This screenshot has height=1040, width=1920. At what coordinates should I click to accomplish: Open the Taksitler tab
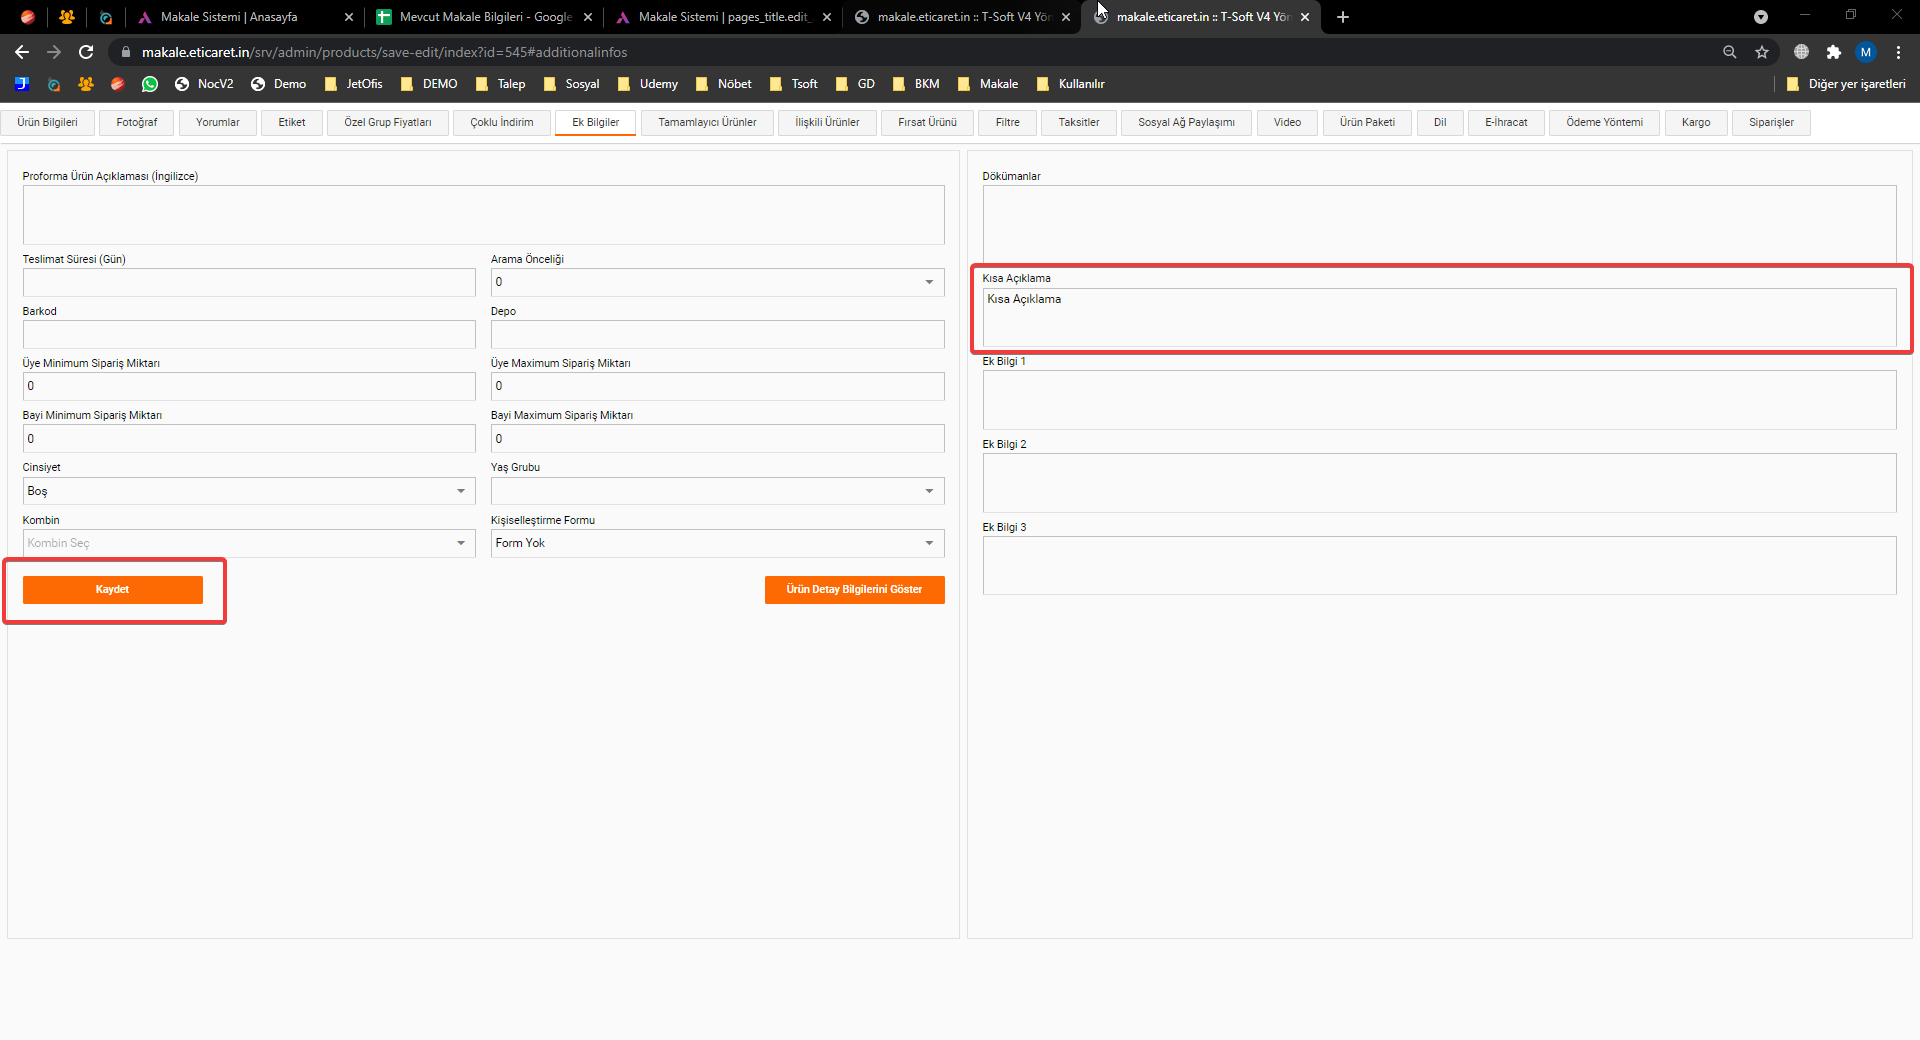click(1079, 122)
